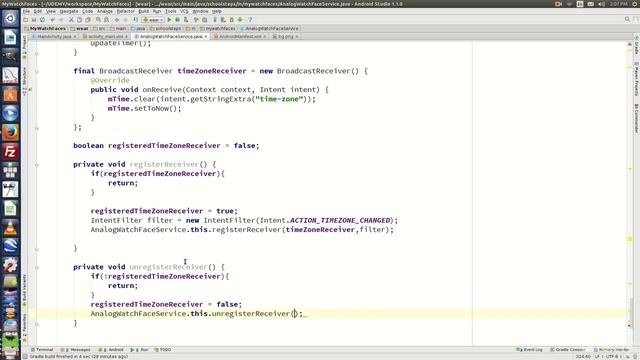Open the Gradle Console panel
The image size is (640, 360).
(x=568, y=350)
